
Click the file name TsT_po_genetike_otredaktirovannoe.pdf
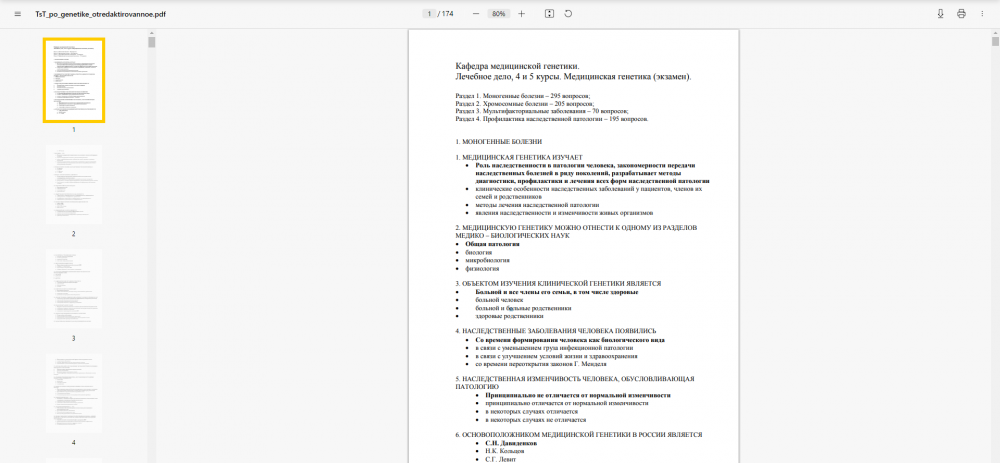point(100,14)
